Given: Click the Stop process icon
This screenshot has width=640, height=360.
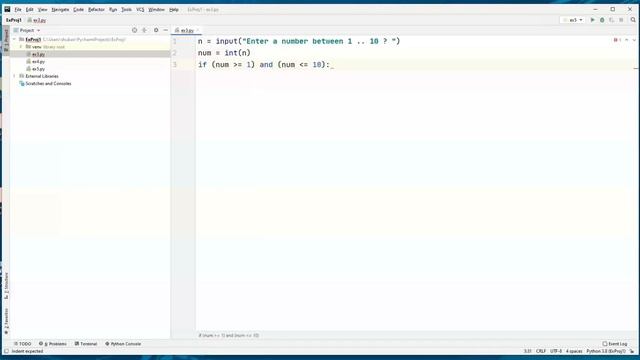Looking at the screenshot, I should point(621,20).
